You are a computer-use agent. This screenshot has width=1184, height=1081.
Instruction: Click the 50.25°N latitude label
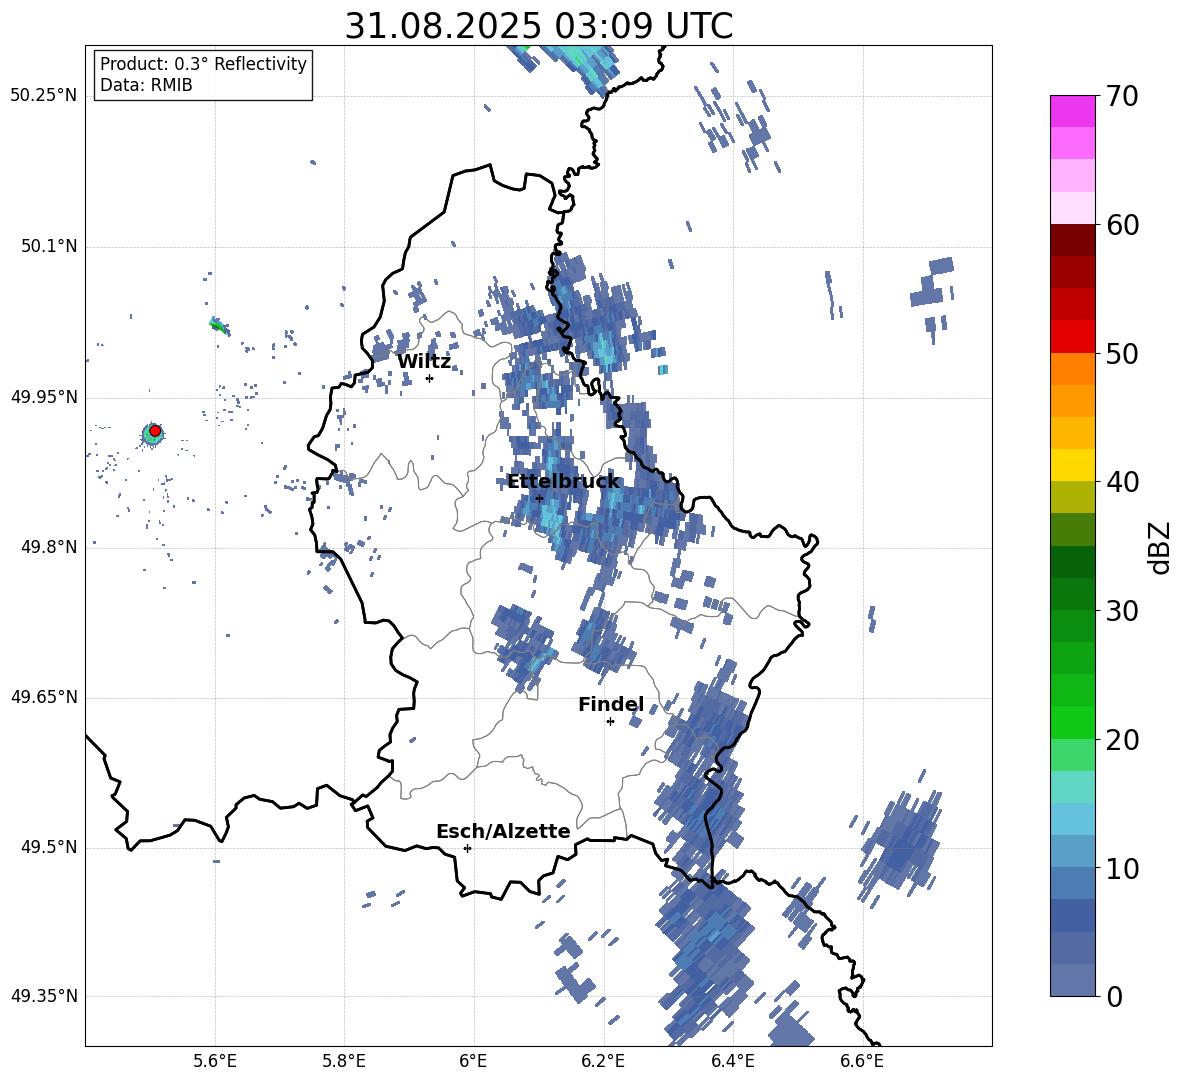click(44, 96)
